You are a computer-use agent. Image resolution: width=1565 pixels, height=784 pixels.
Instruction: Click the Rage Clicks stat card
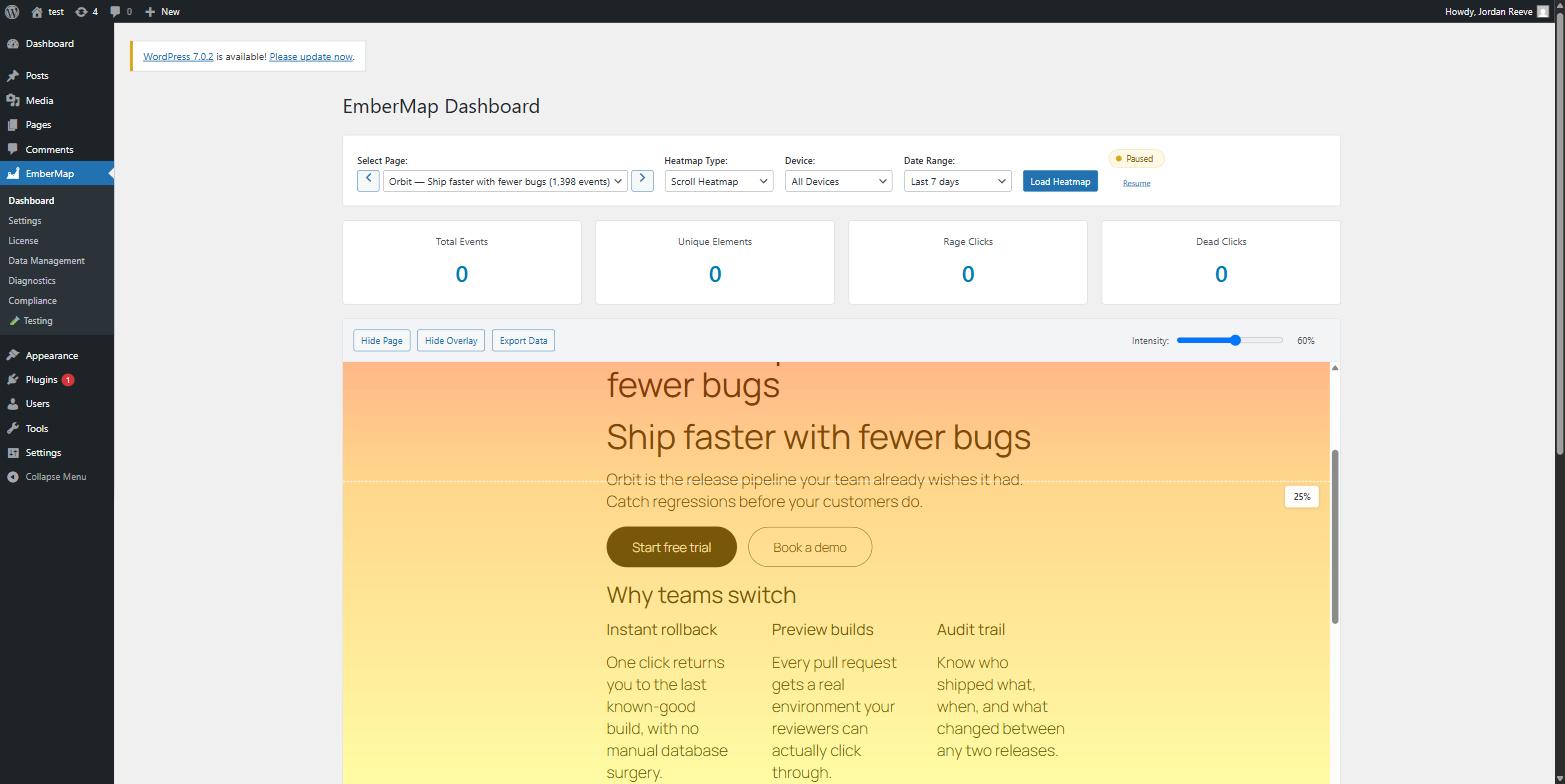[968, 262]
